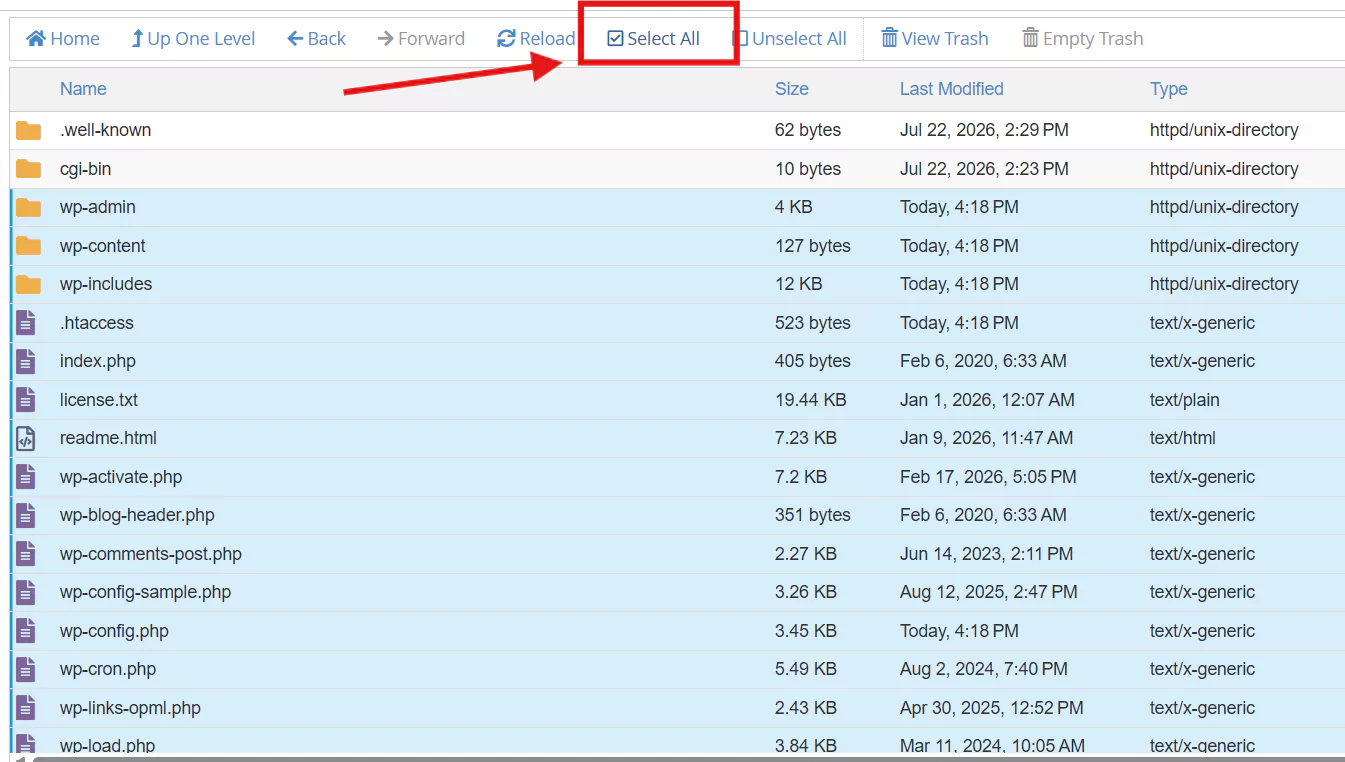Select the license.txt file name
1345x762 pixels.
pyautogui.click(x=99, y=400)
